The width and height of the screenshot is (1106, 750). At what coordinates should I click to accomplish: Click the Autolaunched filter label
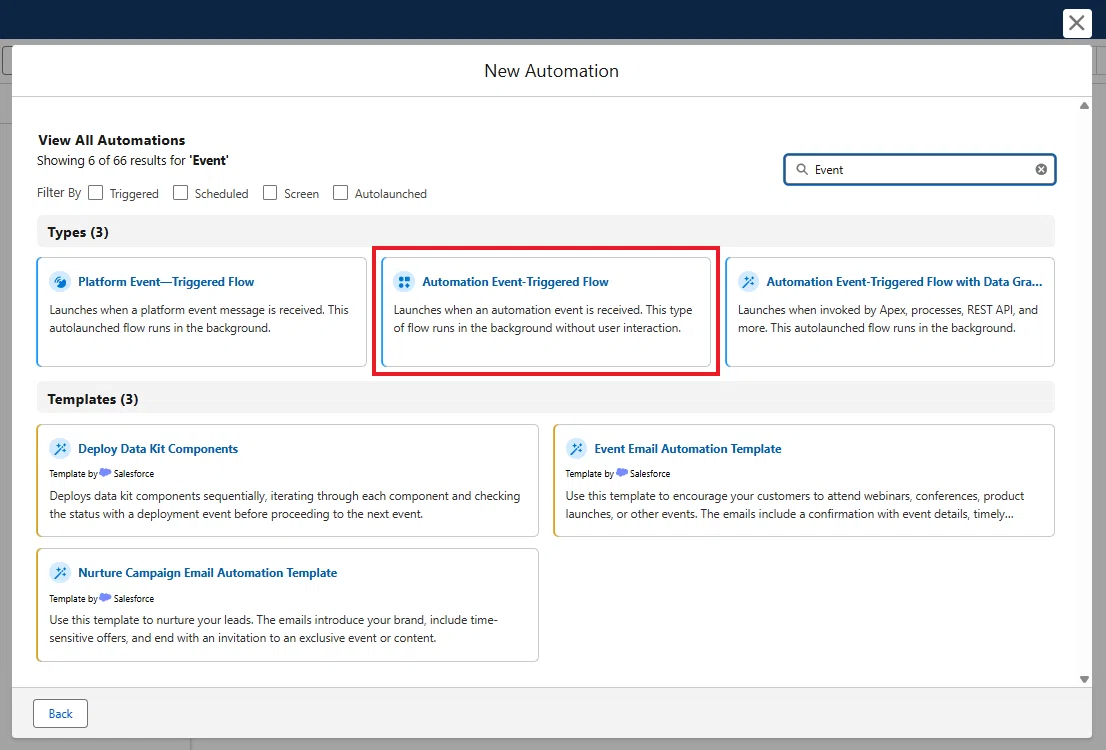click(391, 193)
